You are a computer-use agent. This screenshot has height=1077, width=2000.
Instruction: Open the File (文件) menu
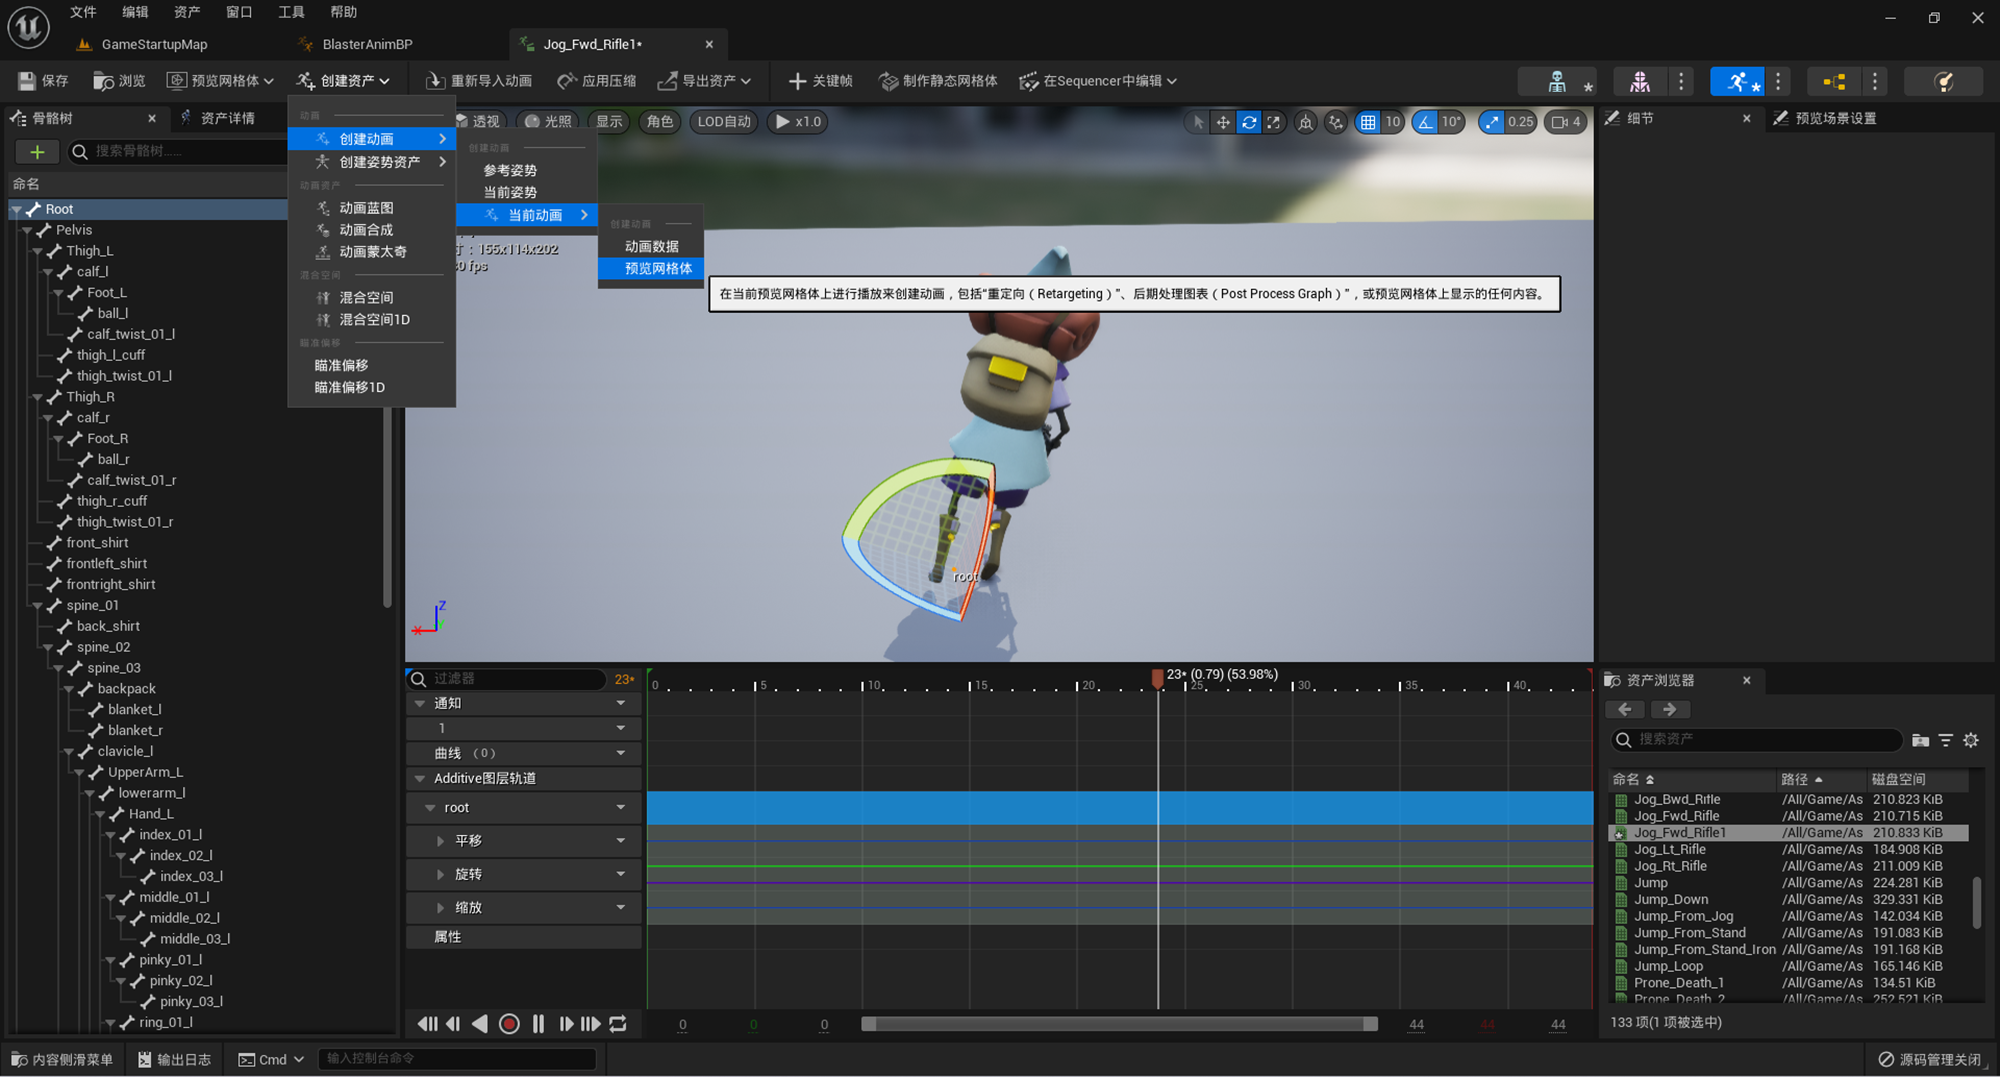(x=83, y=12)
